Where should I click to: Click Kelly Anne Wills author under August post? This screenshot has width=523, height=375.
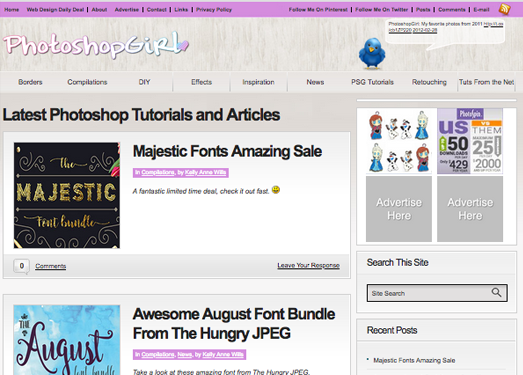pyautogui.click(x=223, y=354)
